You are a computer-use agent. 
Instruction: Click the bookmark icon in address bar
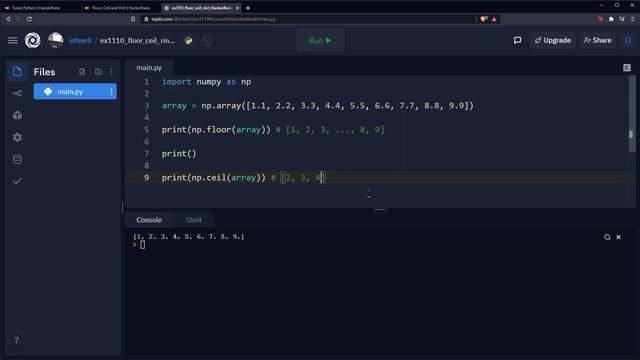tap(133, 19)
